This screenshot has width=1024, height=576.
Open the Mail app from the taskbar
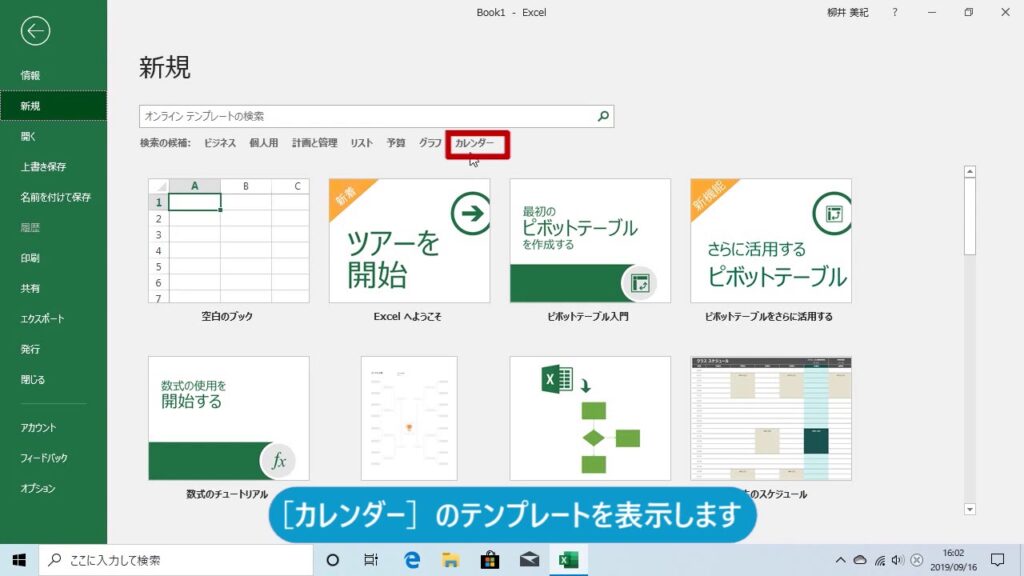point(529,560)
